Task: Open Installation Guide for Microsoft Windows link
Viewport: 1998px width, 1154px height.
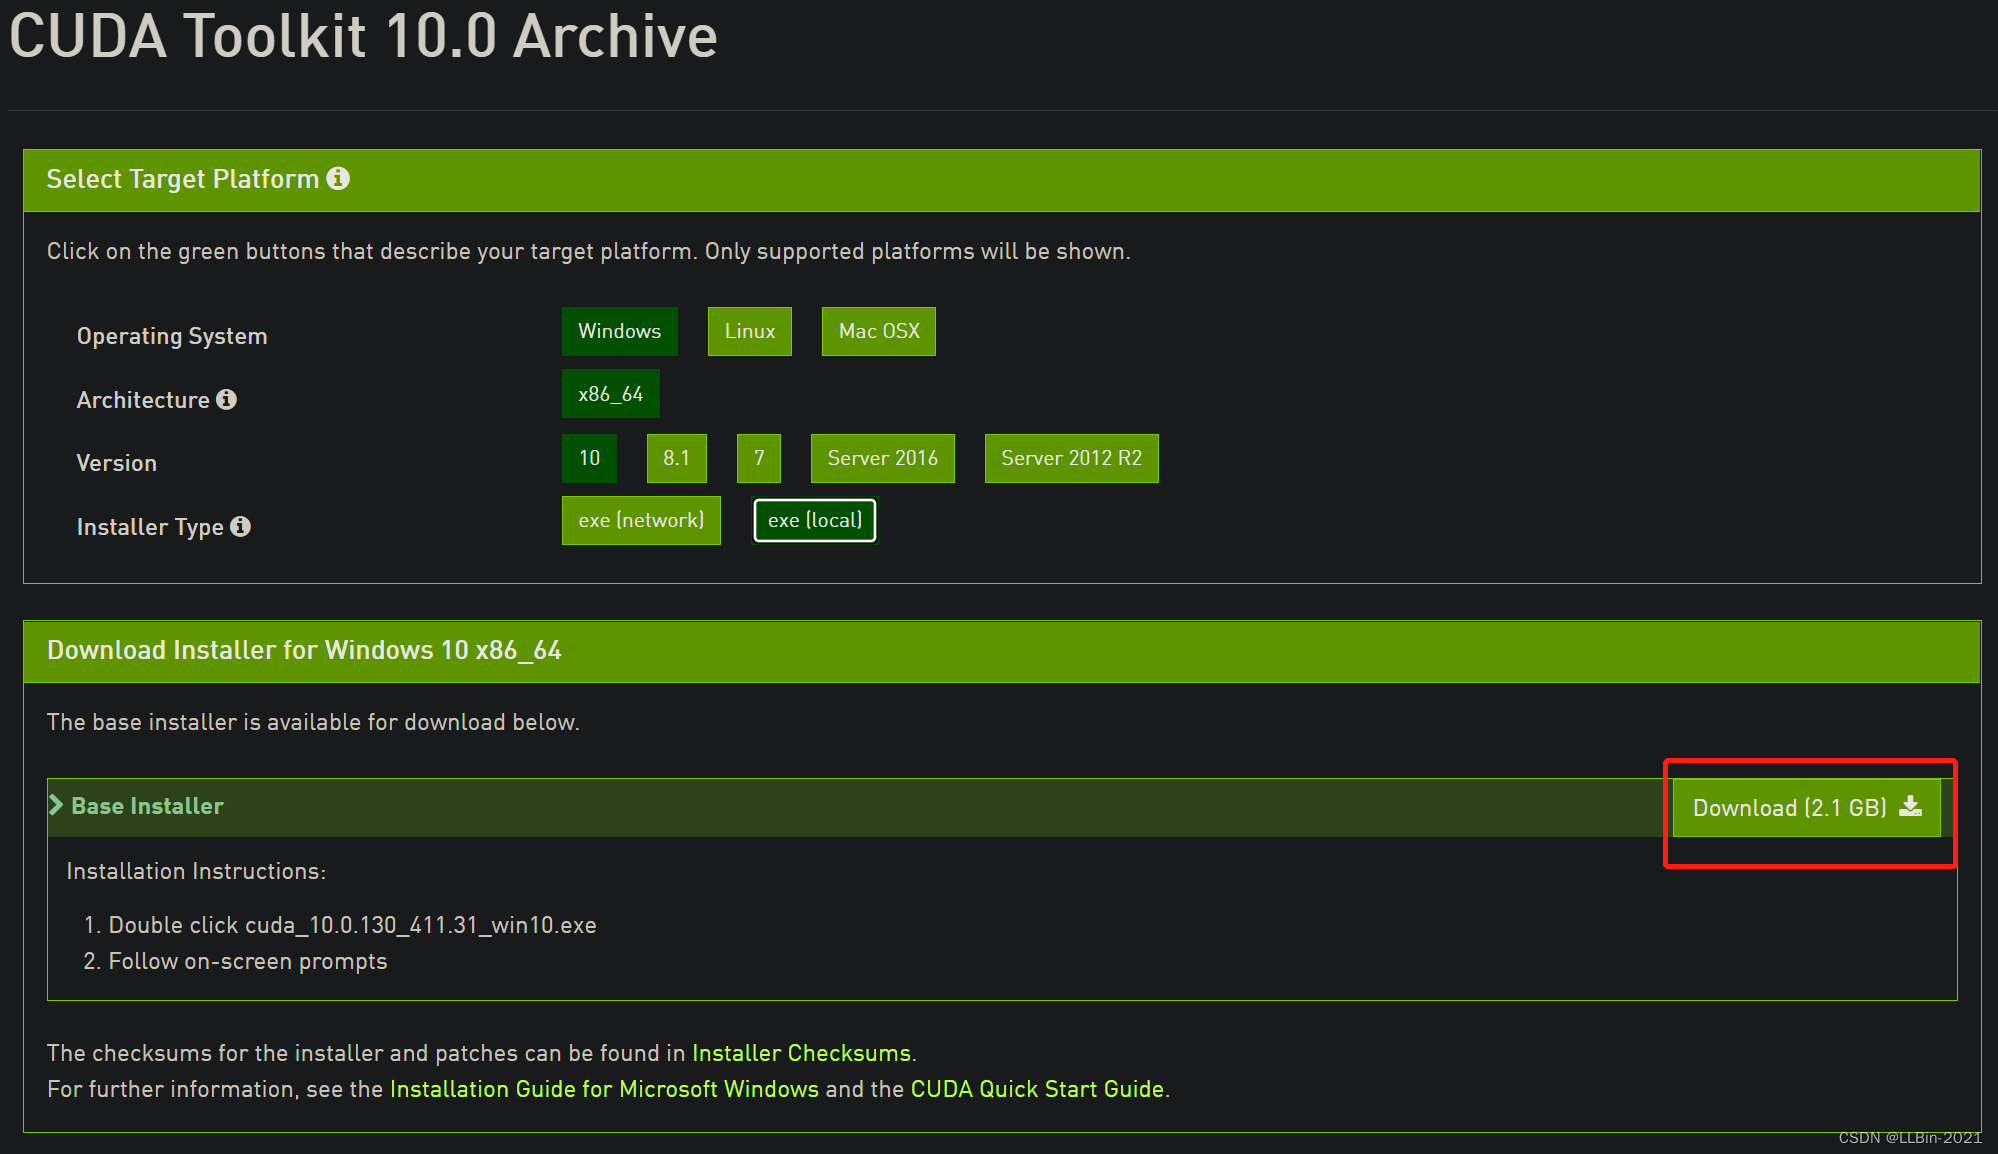Action: point(604,1089)
